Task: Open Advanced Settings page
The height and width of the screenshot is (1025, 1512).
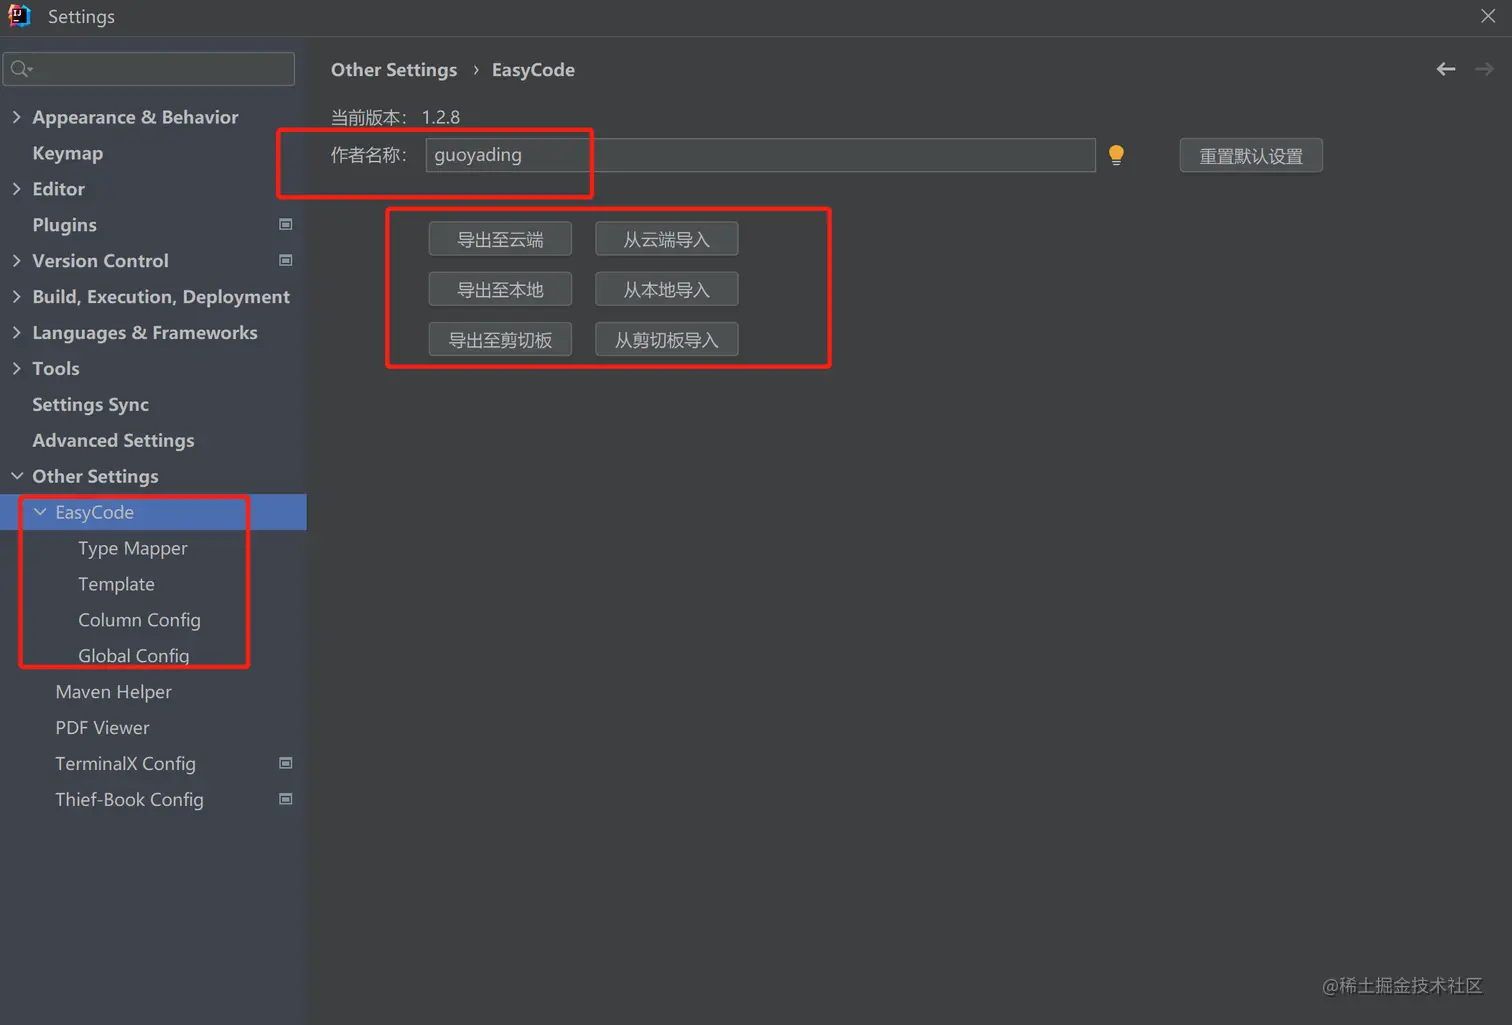Action: pyautogui.click(x=113, y=441)
